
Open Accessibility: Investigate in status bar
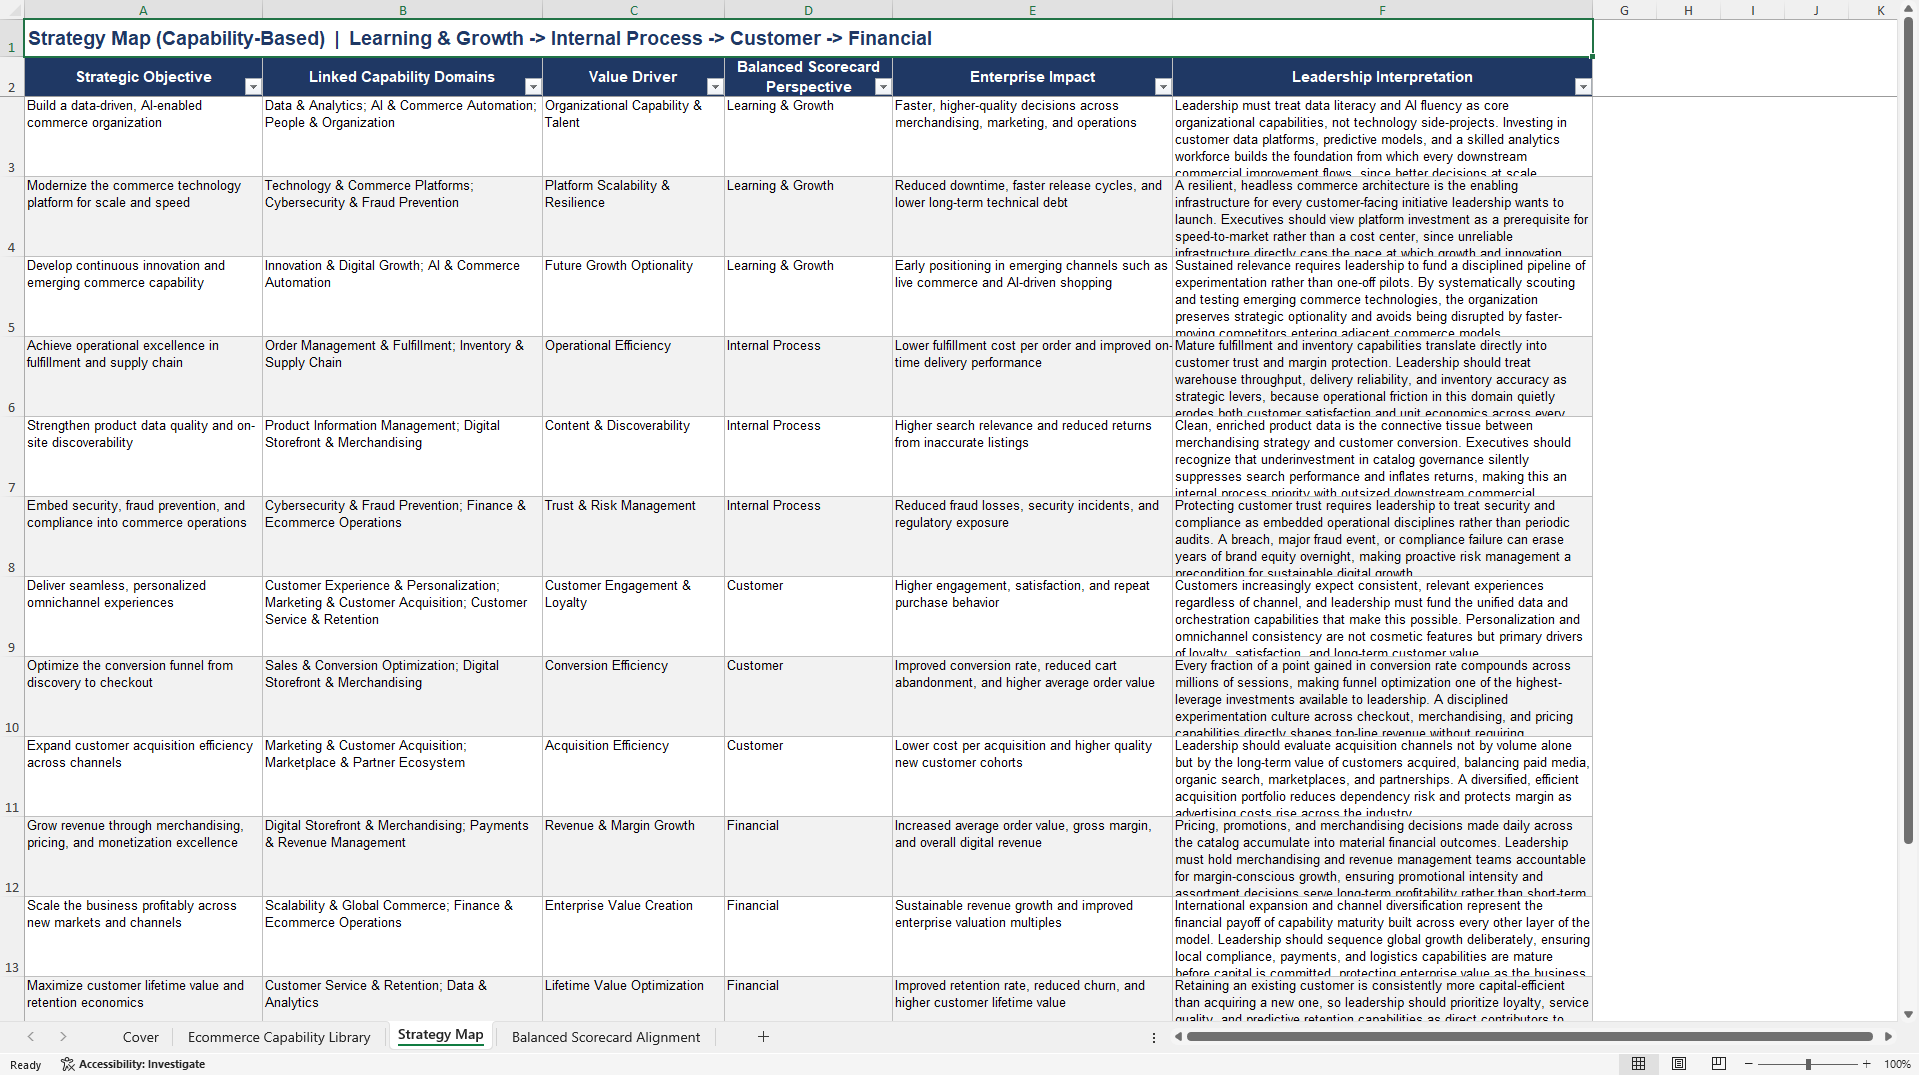point(133,1064)
